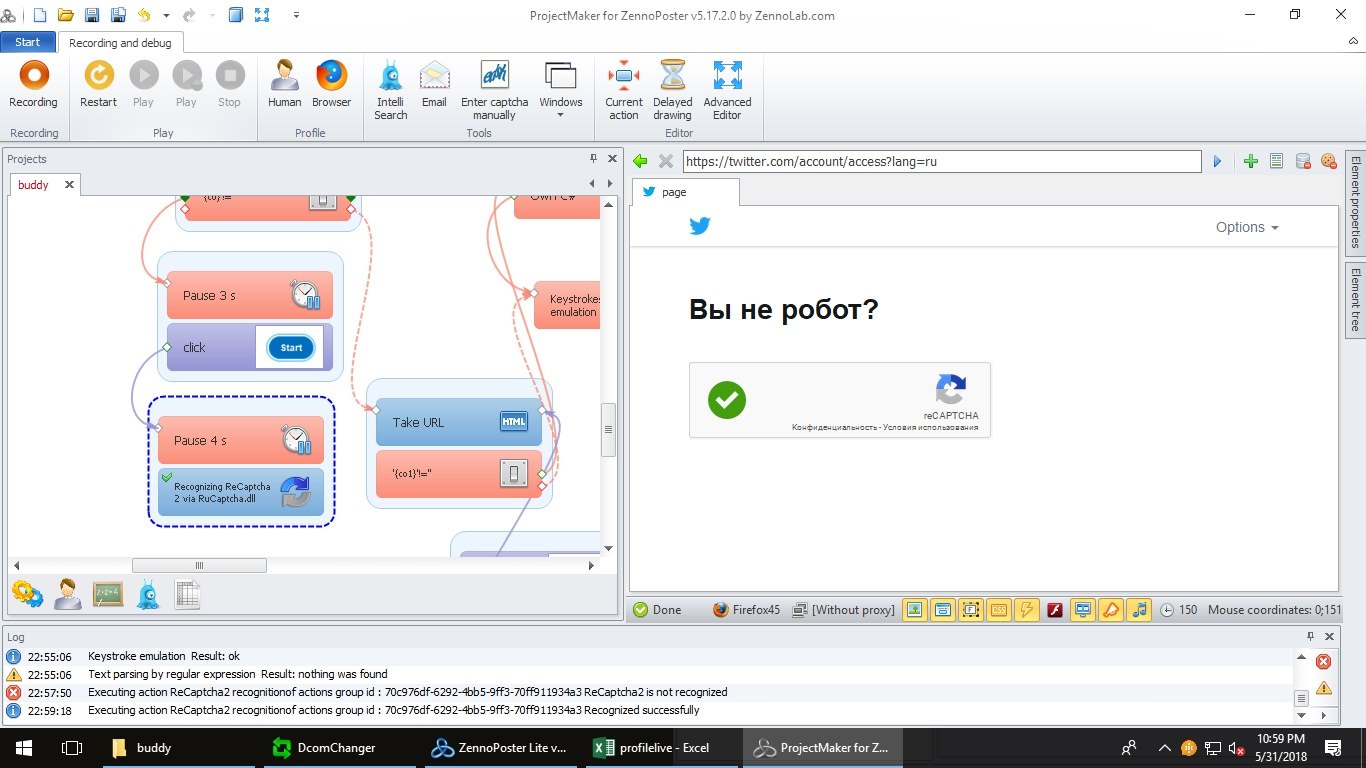Click the Stop playback button

point(229,84)
